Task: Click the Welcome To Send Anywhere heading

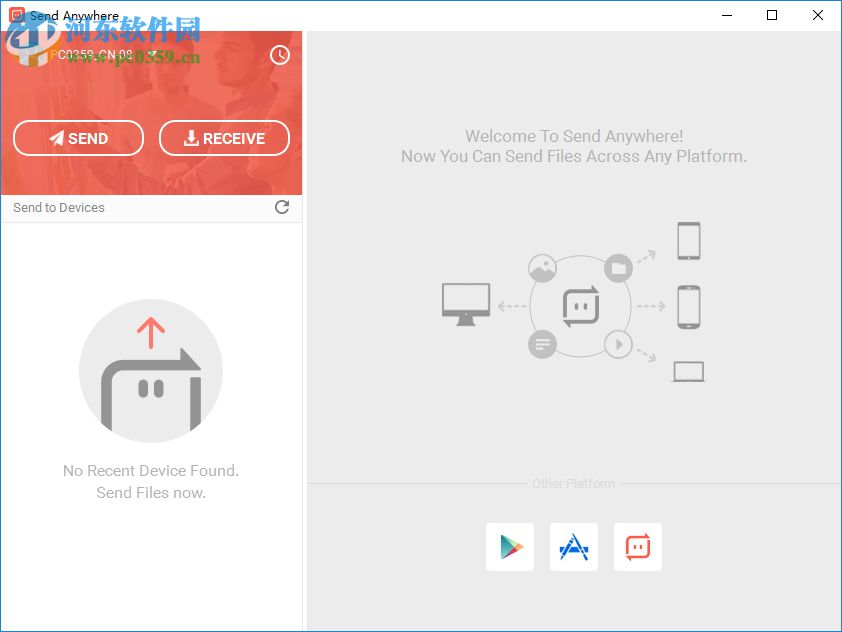Action: [574, 136]
